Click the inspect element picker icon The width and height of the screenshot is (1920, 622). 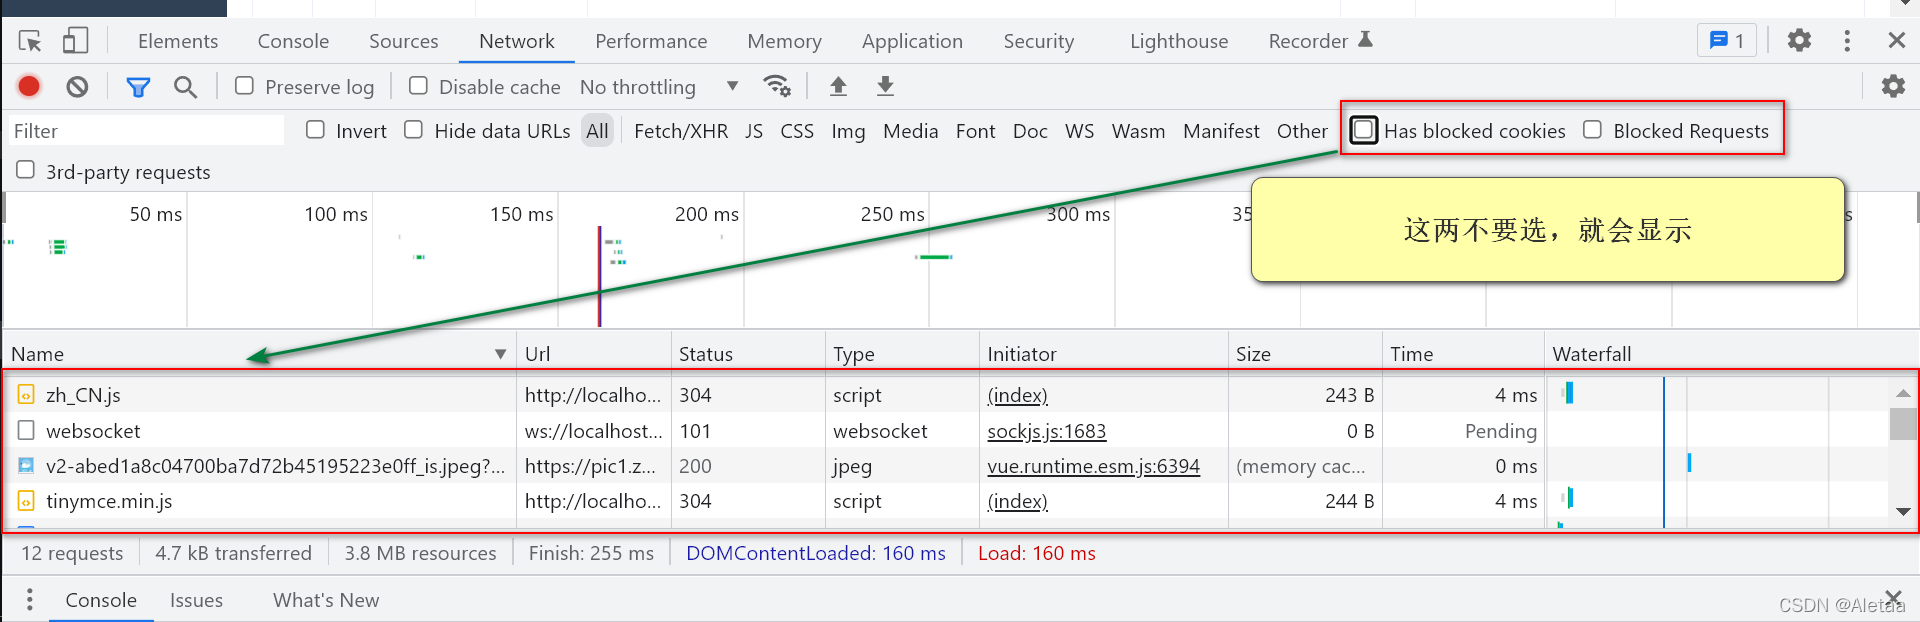30,41
